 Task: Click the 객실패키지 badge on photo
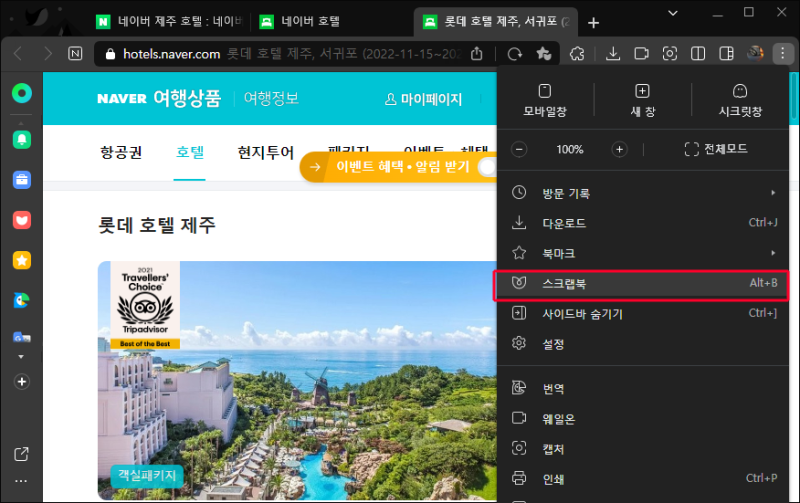pos(147,475)
